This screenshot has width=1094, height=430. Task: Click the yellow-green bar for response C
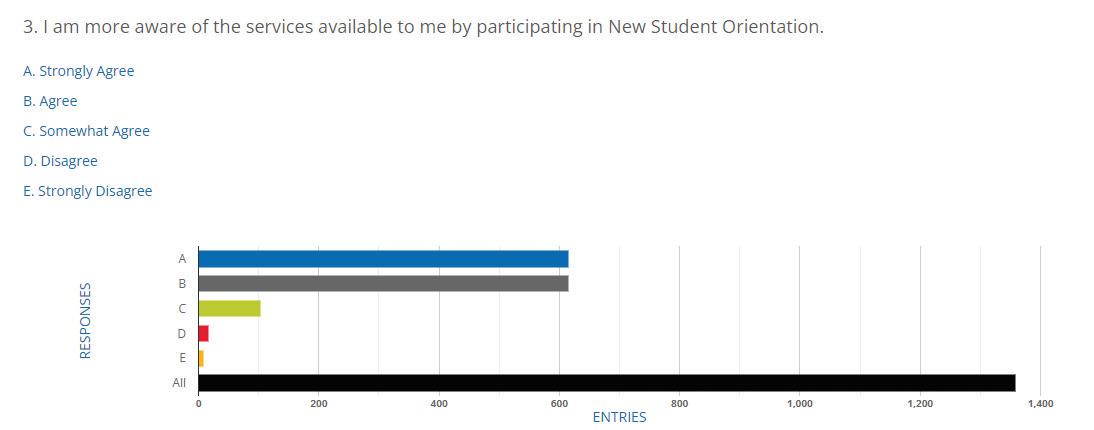point(230,309)
